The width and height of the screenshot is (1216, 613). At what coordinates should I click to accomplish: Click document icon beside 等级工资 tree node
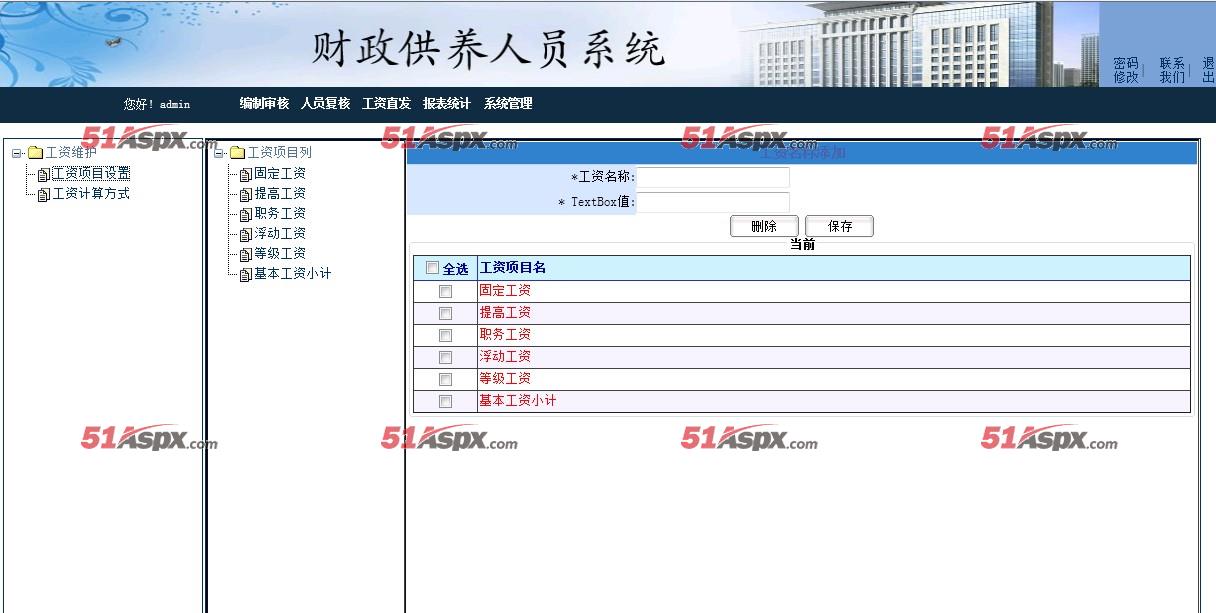[x=246, y=254]
